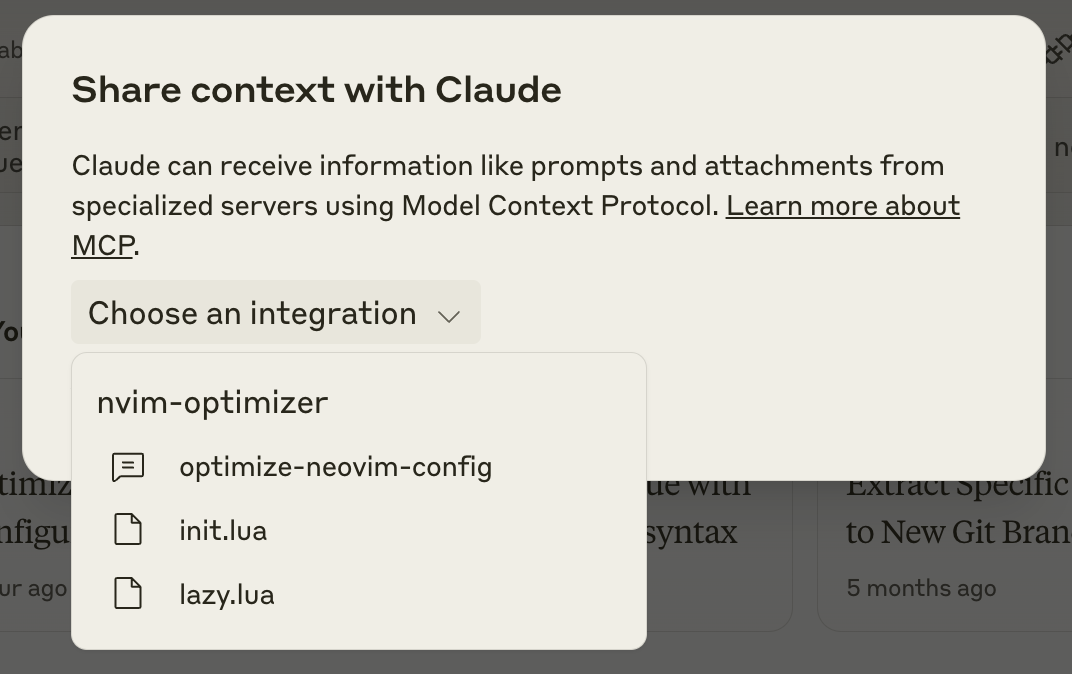Click the file icon next to init.lua
This screenshot has width=1072, height=674.
(x=128, y=530)
